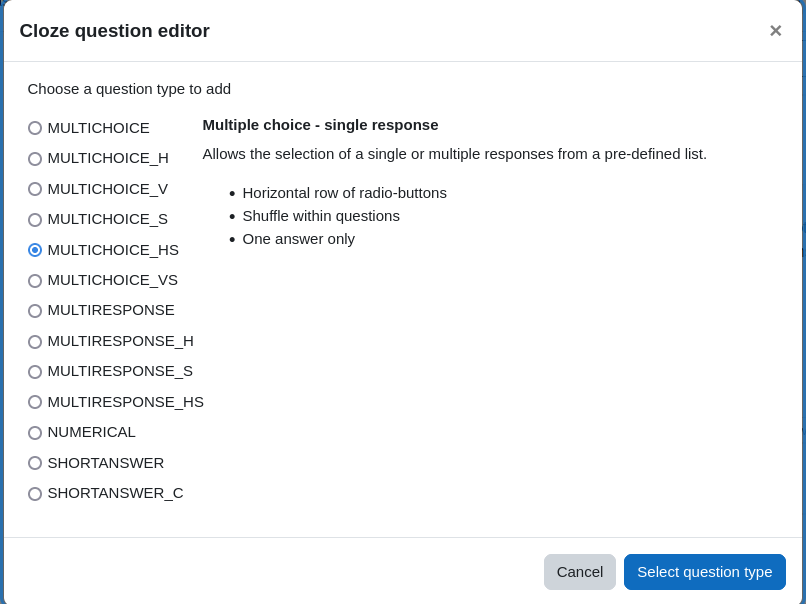This screenshot has width=806, height=604.
Task: Select the SHORTANSWER radio button
Action: point(35,463)
